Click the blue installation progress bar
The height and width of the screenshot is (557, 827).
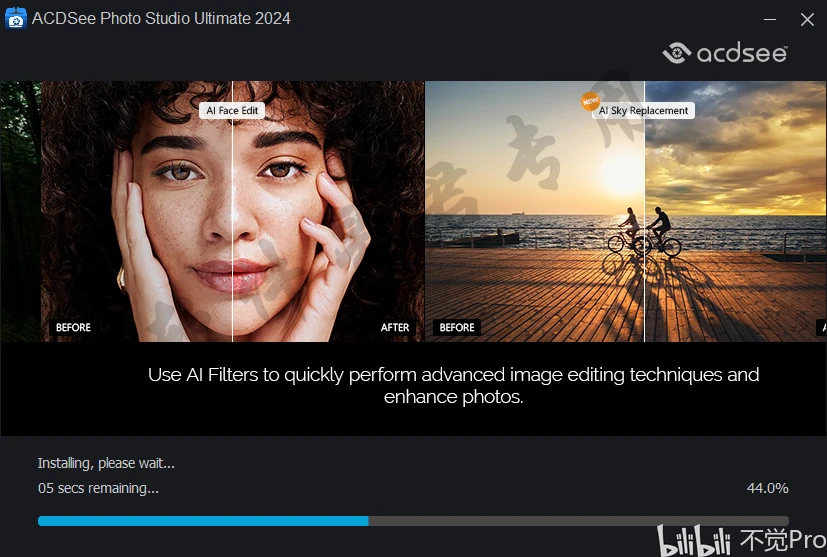click(x=203, y=521)
